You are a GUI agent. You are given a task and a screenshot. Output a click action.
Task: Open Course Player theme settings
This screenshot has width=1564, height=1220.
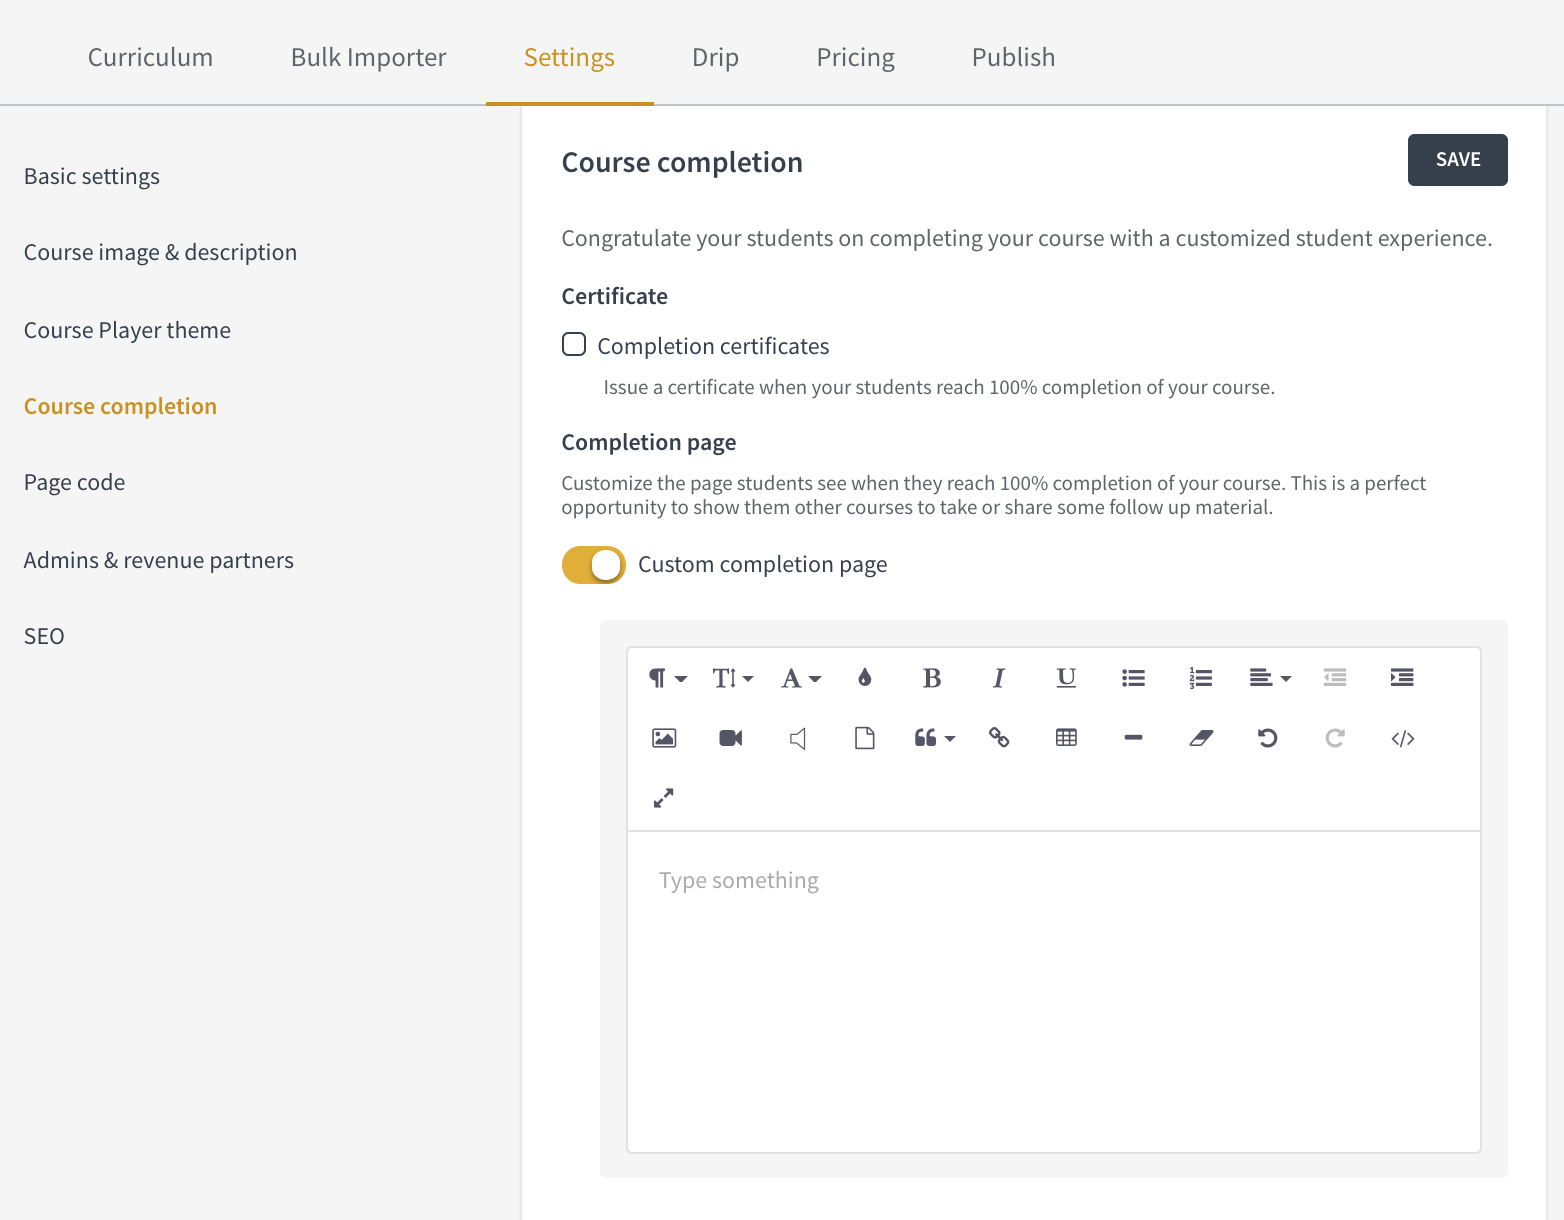[x=127, y=330]
